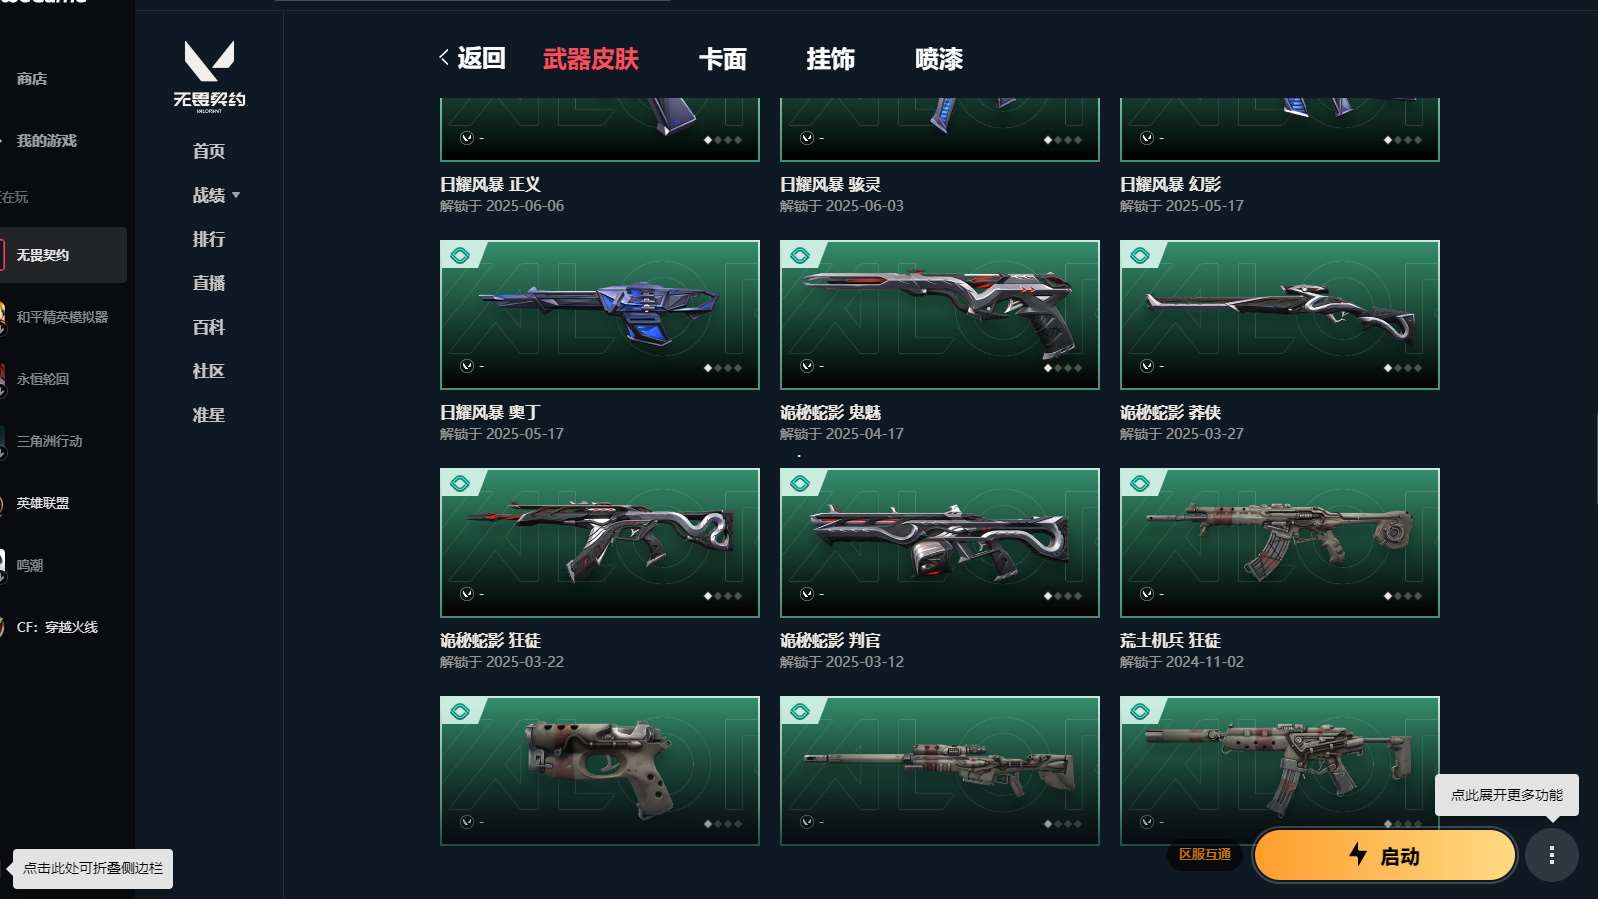The width and height of the screenshot is (1598, 899).
Task: Open 商店 in the left sidebar
Action: click(32, 78)
